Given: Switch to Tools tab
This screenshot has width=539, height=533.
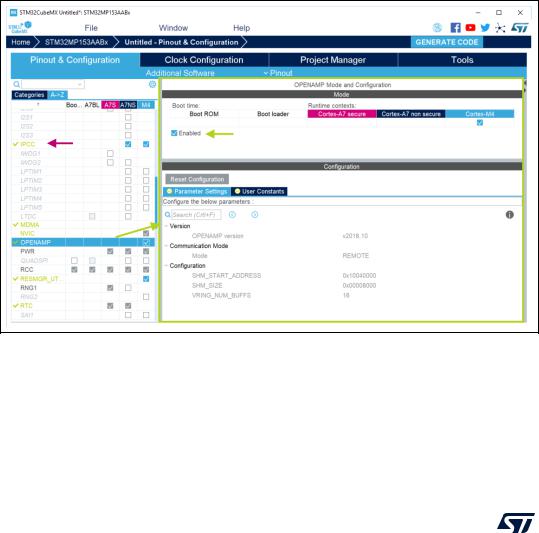Looking at the screenshot, I should pyautogui.click(x=462, y=60).
